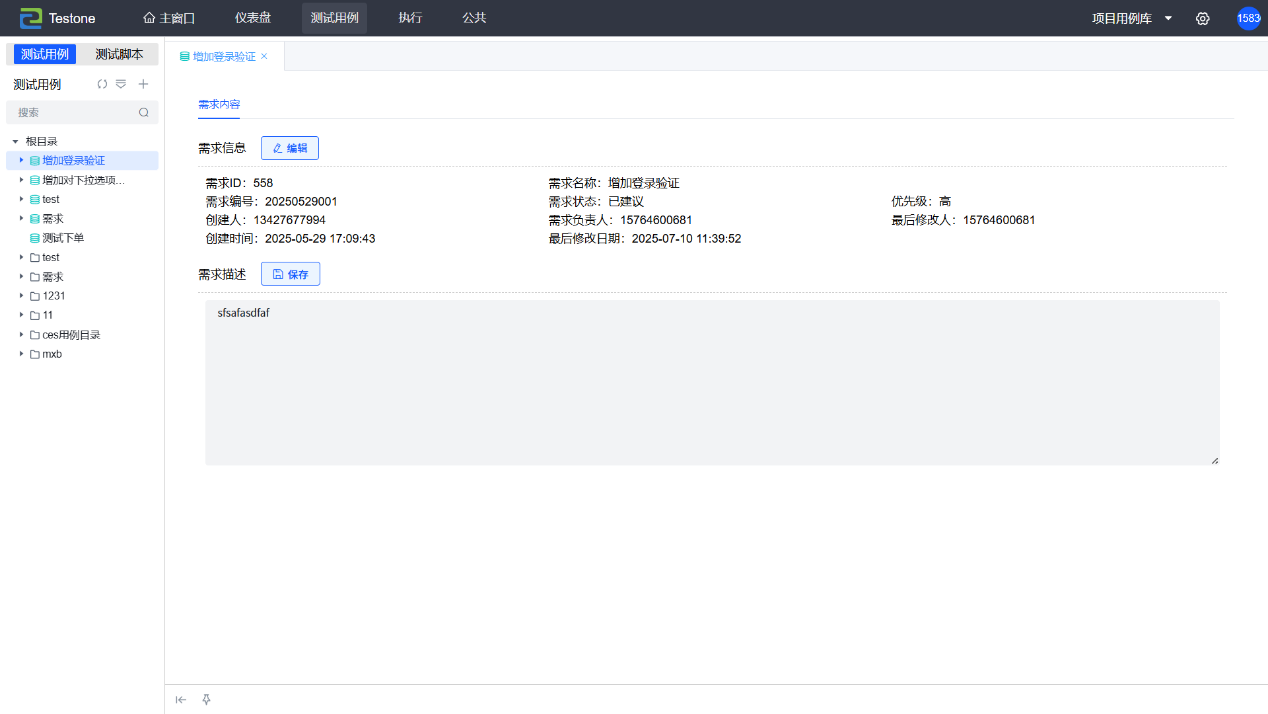
Task: Click the search magnifier icon in sidebar
Action: (144, 113)
